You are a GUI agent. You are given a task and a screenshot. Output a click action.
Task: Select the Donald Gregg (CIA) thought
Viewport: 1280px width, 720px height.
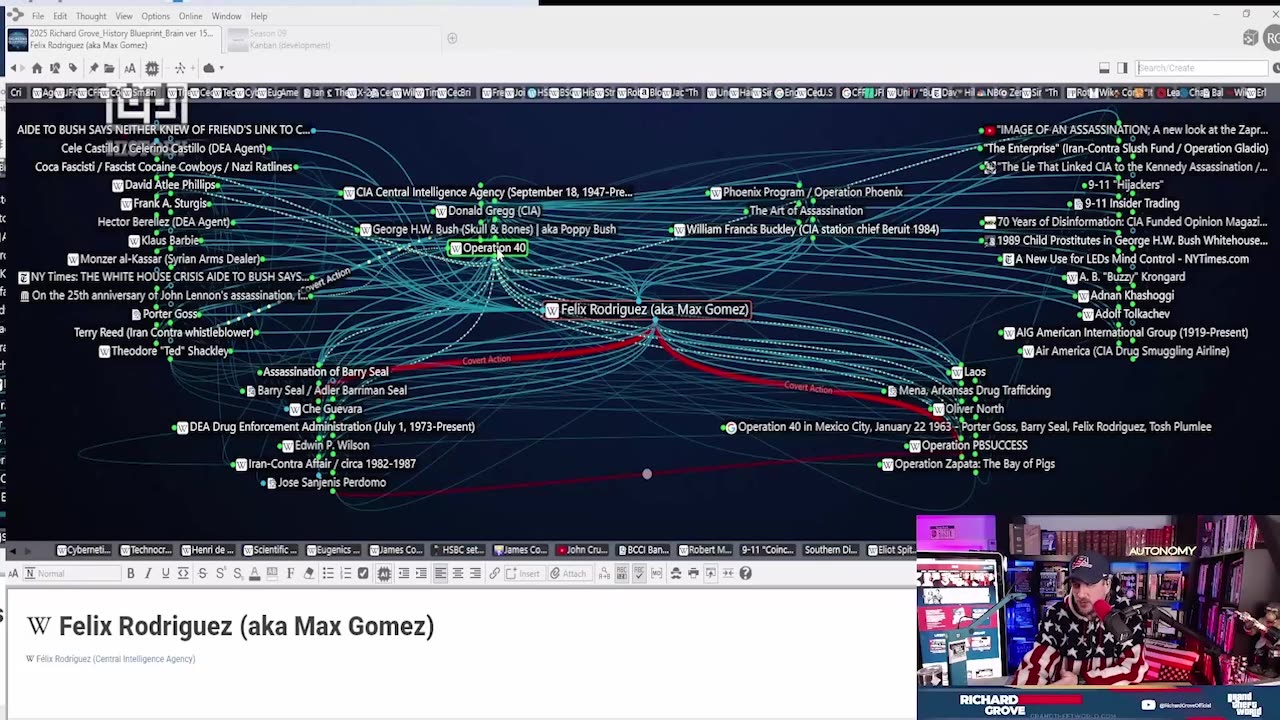coord(487,211)
